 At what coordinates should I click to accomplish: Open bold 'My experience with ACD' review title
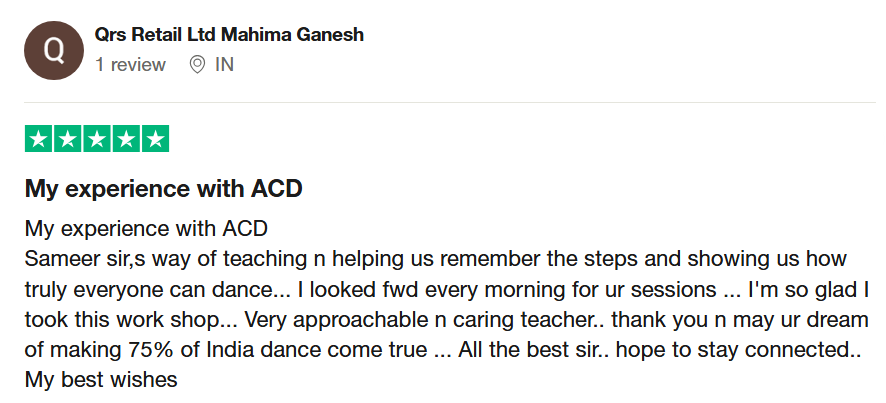[163, 188]
